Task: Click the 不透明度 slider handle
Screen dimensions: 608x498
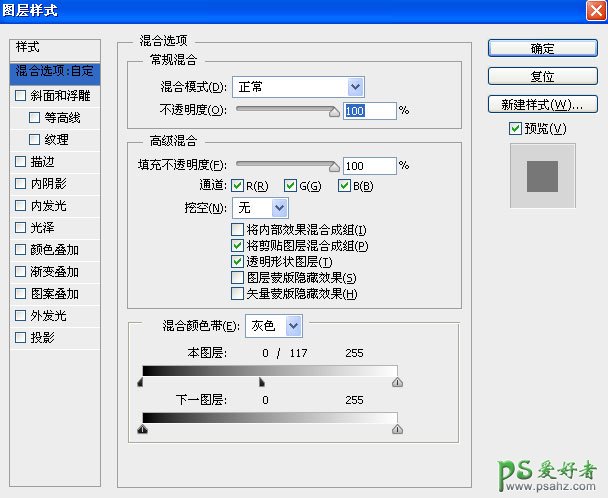Action: pyautogui.click(x=334, y=112)
